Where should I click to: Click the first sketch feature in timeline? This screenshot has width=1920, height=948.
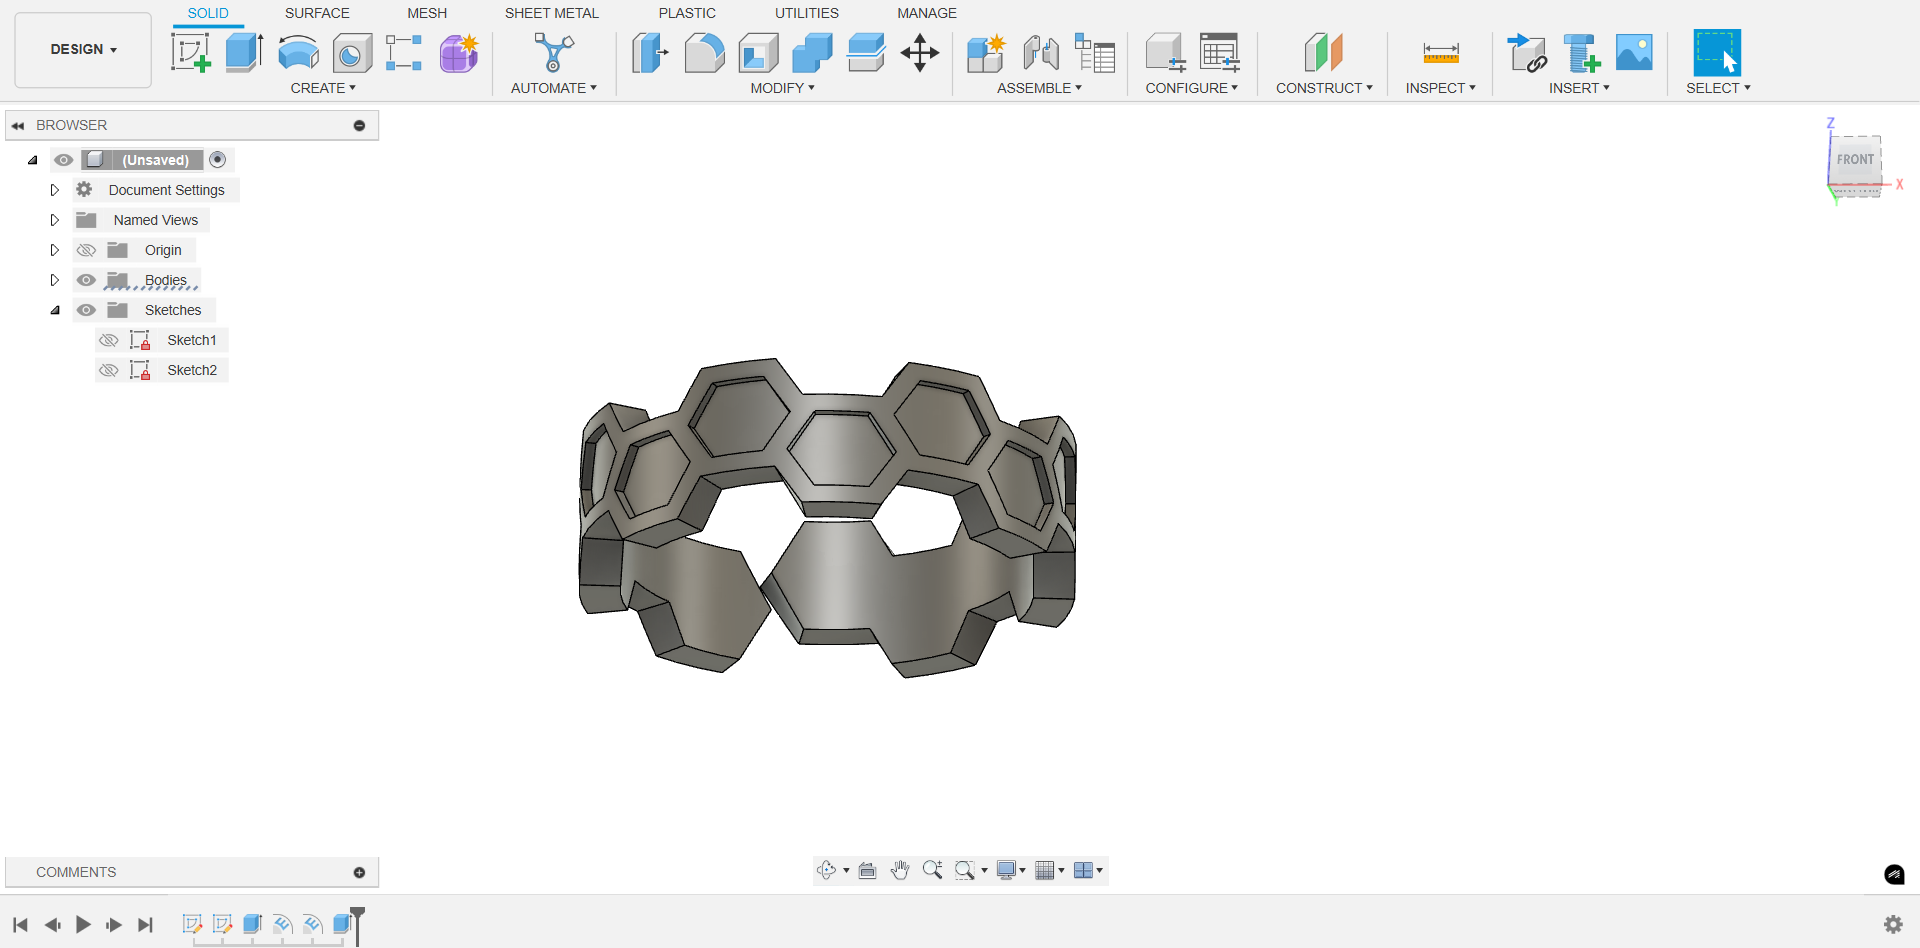tap(192, 924)
